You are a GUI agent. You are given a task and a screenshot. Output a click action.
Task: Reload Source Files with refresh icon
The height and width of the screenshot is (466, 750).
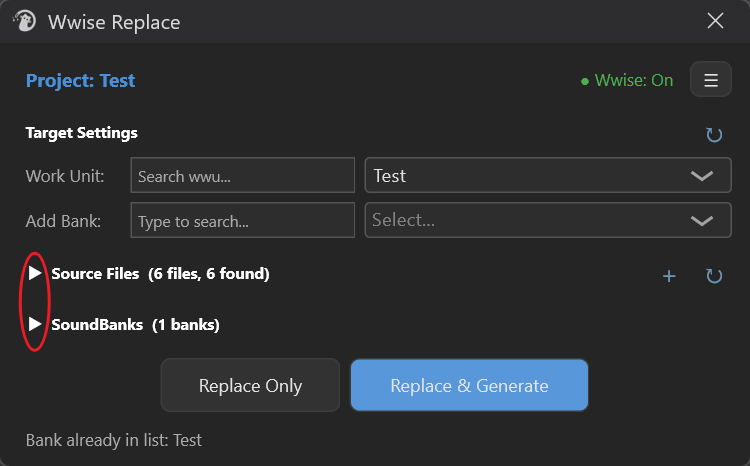point(714,276)
